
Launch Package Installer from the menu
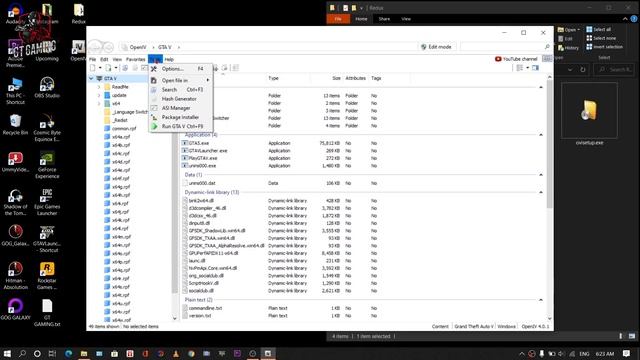[x=180, y=117]
